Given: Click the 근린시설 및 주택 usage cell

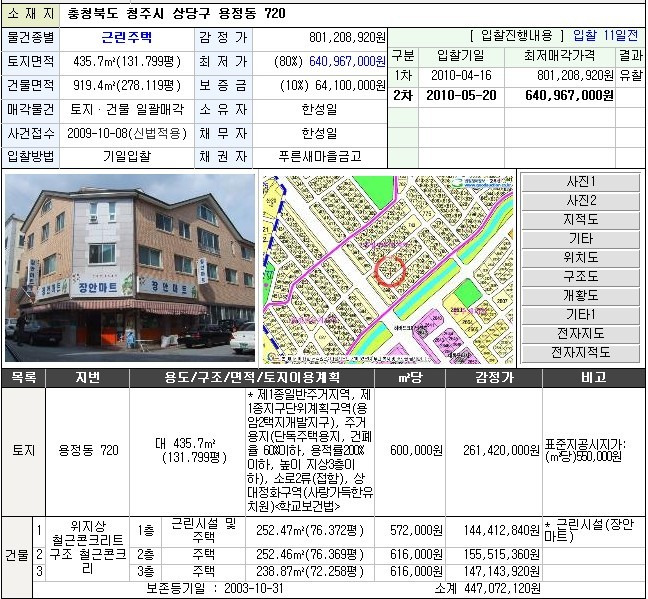Looking at the screenshot, I should tap(203, 530).
